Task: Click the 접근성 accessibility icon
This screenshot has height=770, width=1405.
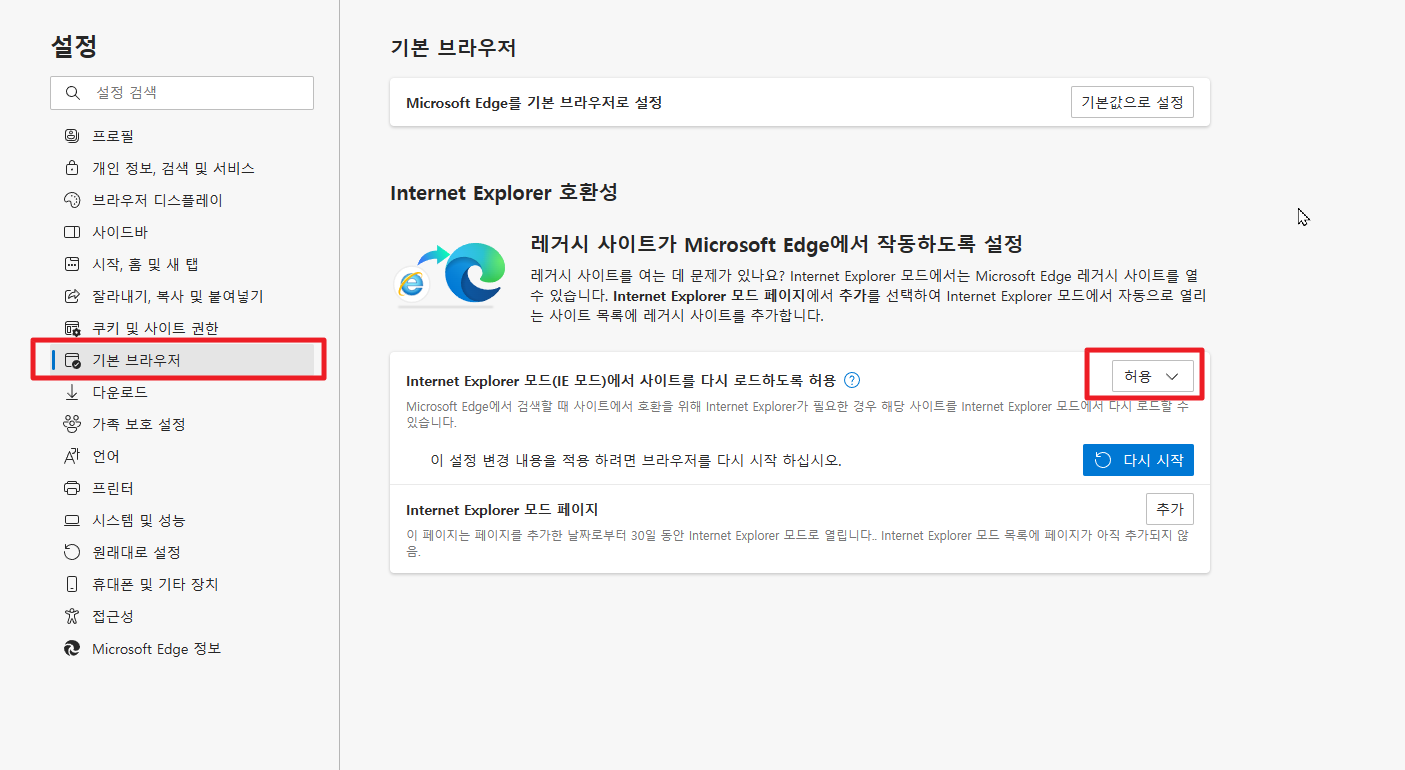Action: pyautogui.click(x=71, y=616)
